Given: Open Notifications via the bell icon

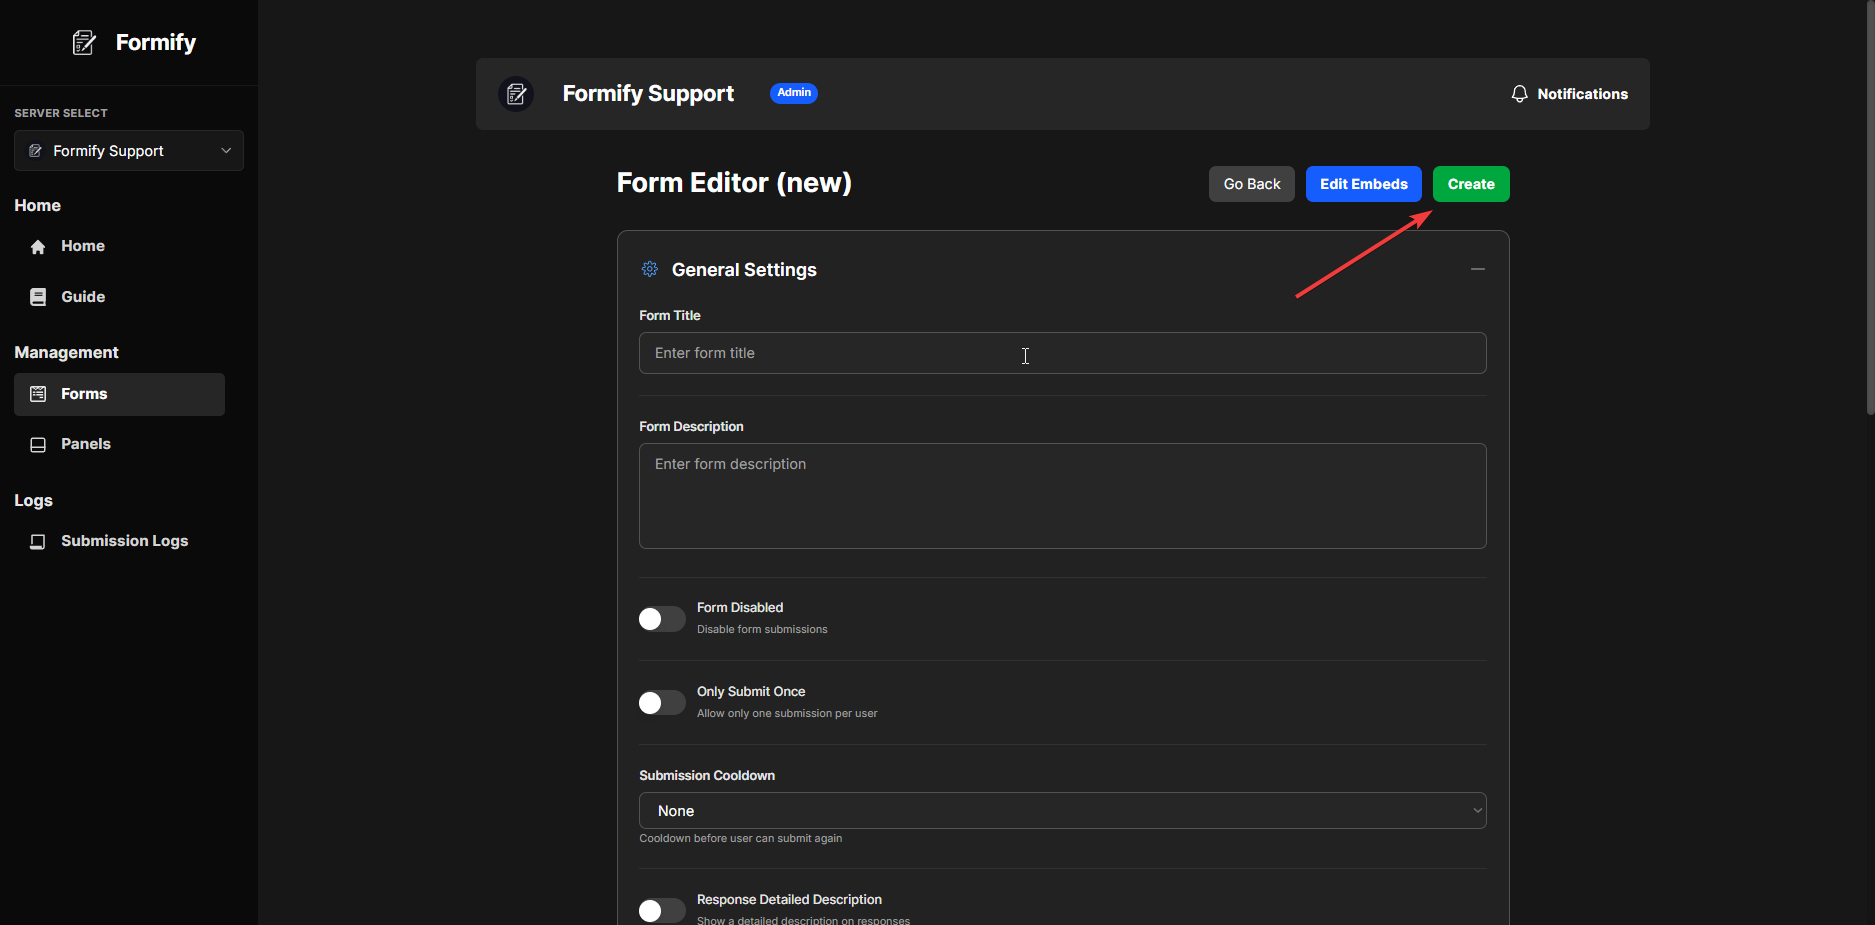Looking at the screenshot, I should pyautogui.click(x=1519, y=93).
